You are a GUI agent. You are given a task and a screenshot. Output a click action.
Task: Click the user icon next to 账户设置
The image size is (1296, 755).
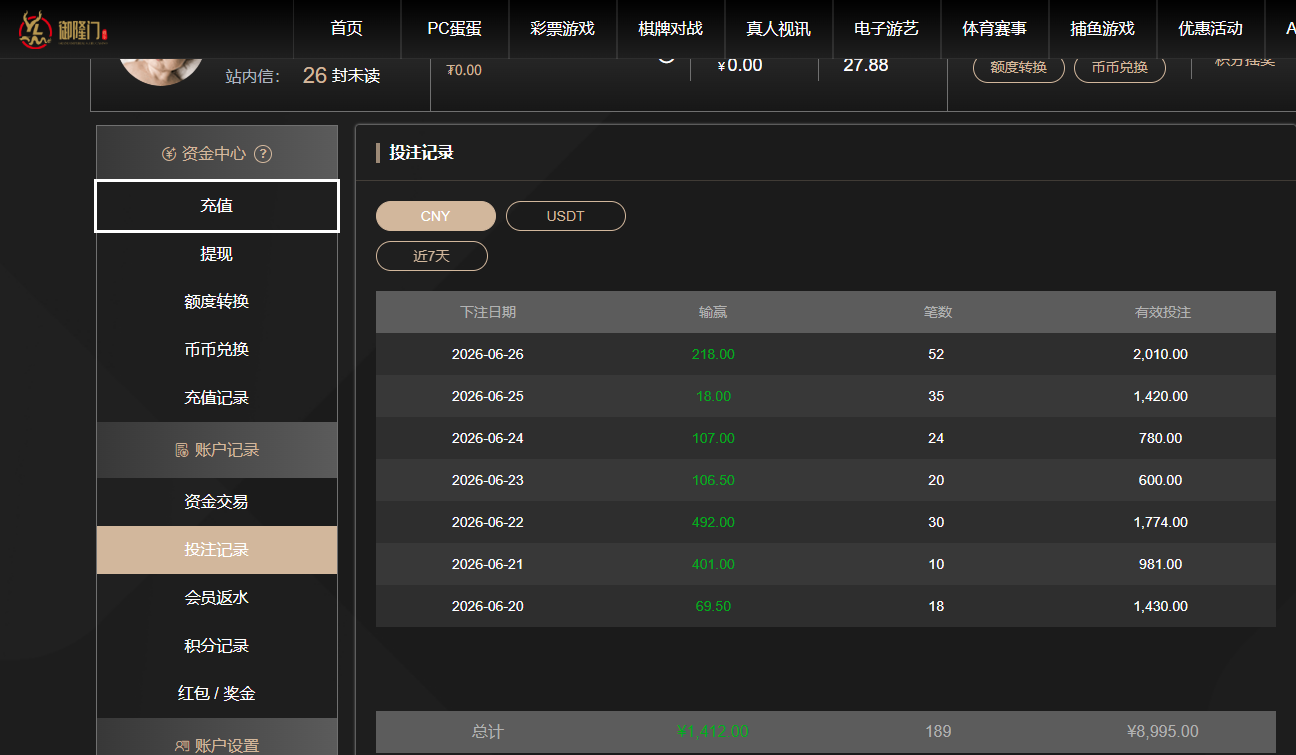181,746
